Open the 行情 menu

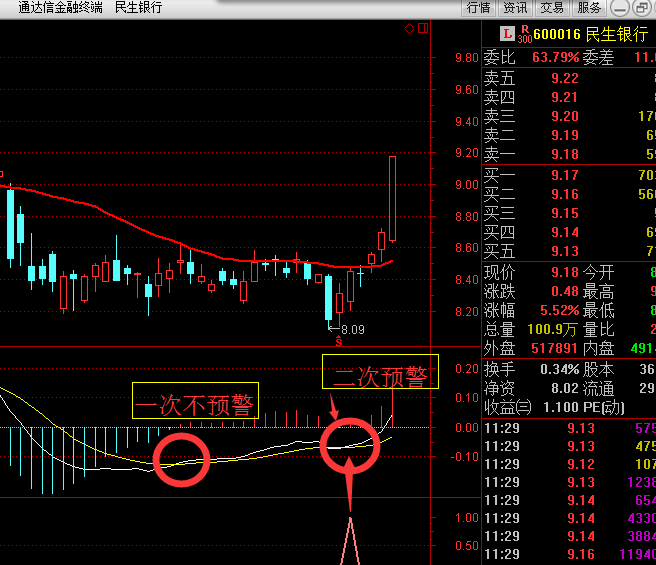(x=478, y=8)
